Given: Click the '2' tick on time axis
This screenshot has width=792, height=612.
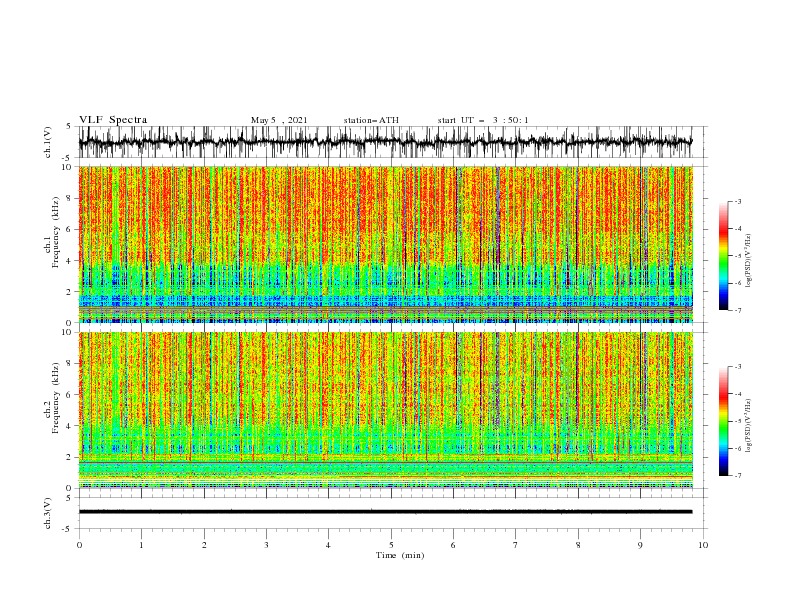Looking at the screenshot, I should [204, 545].
